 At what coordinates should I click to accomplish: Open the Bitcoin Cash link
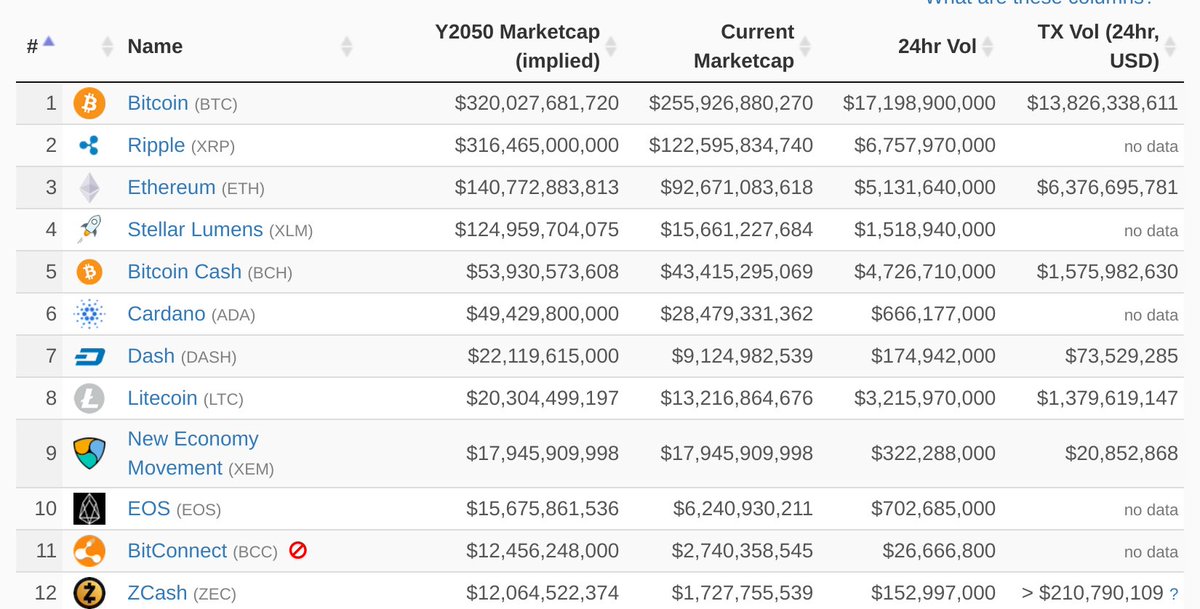[x=184, y=271]
